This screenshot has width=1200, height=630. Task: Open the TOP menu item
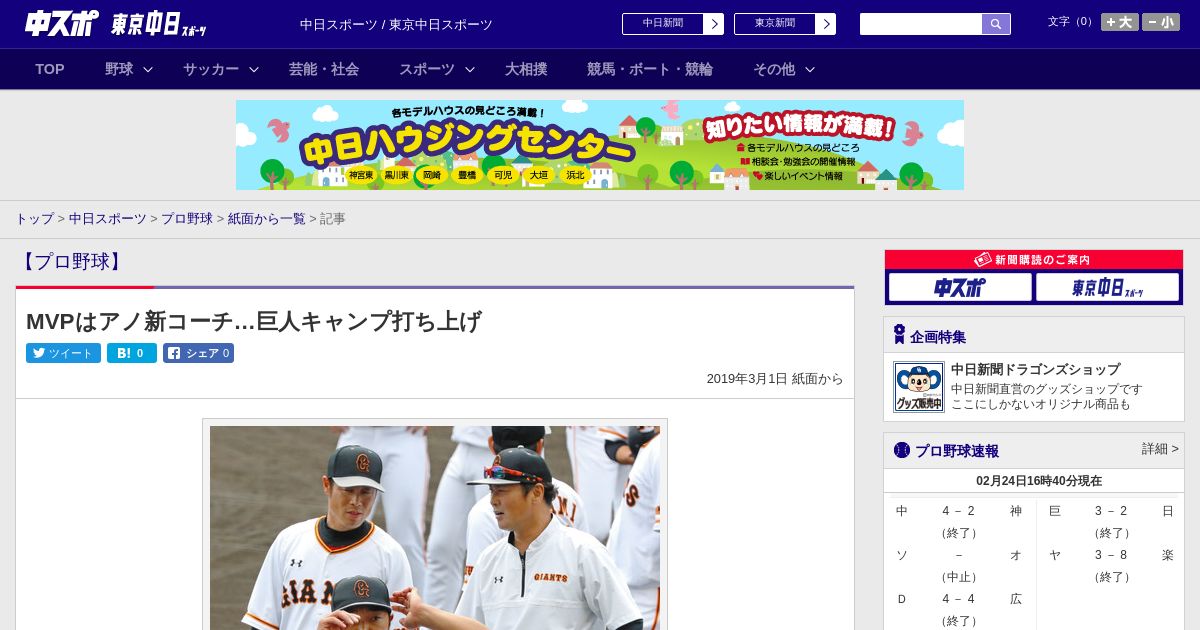click(50, 69)
